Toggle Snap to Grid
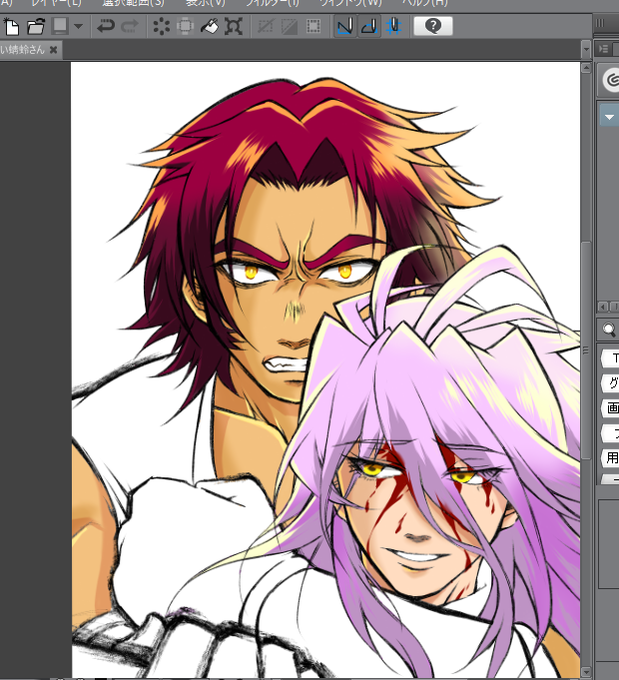 pyautogui.click(x=393, y=26)
